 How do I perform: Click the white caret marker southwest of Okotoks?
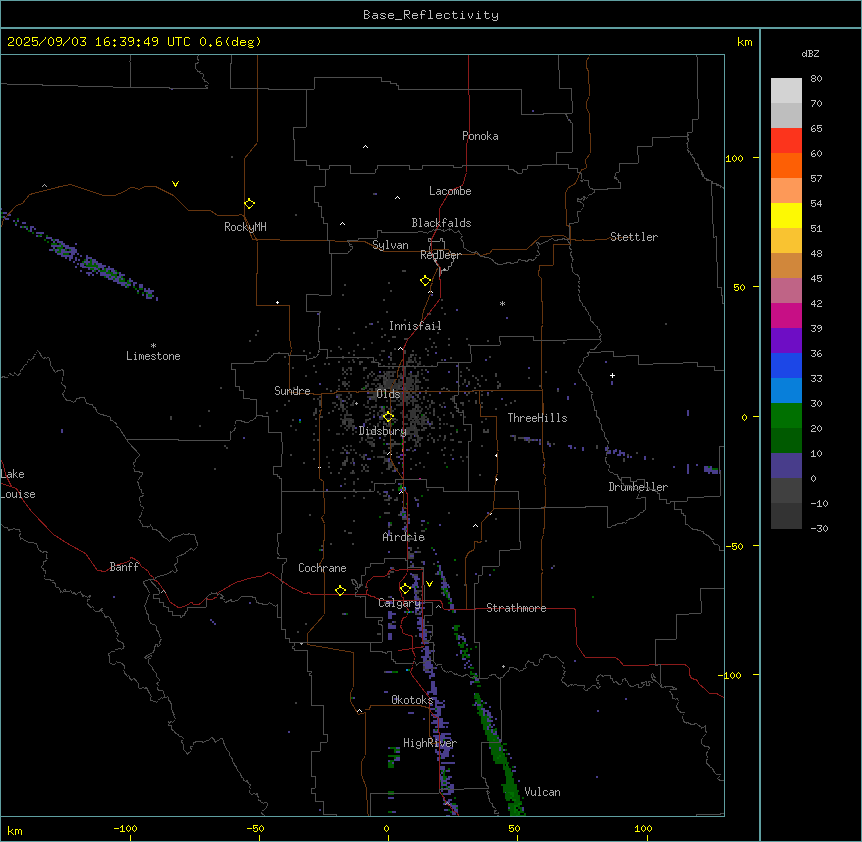pyautogui.click(x=360, y=711)
